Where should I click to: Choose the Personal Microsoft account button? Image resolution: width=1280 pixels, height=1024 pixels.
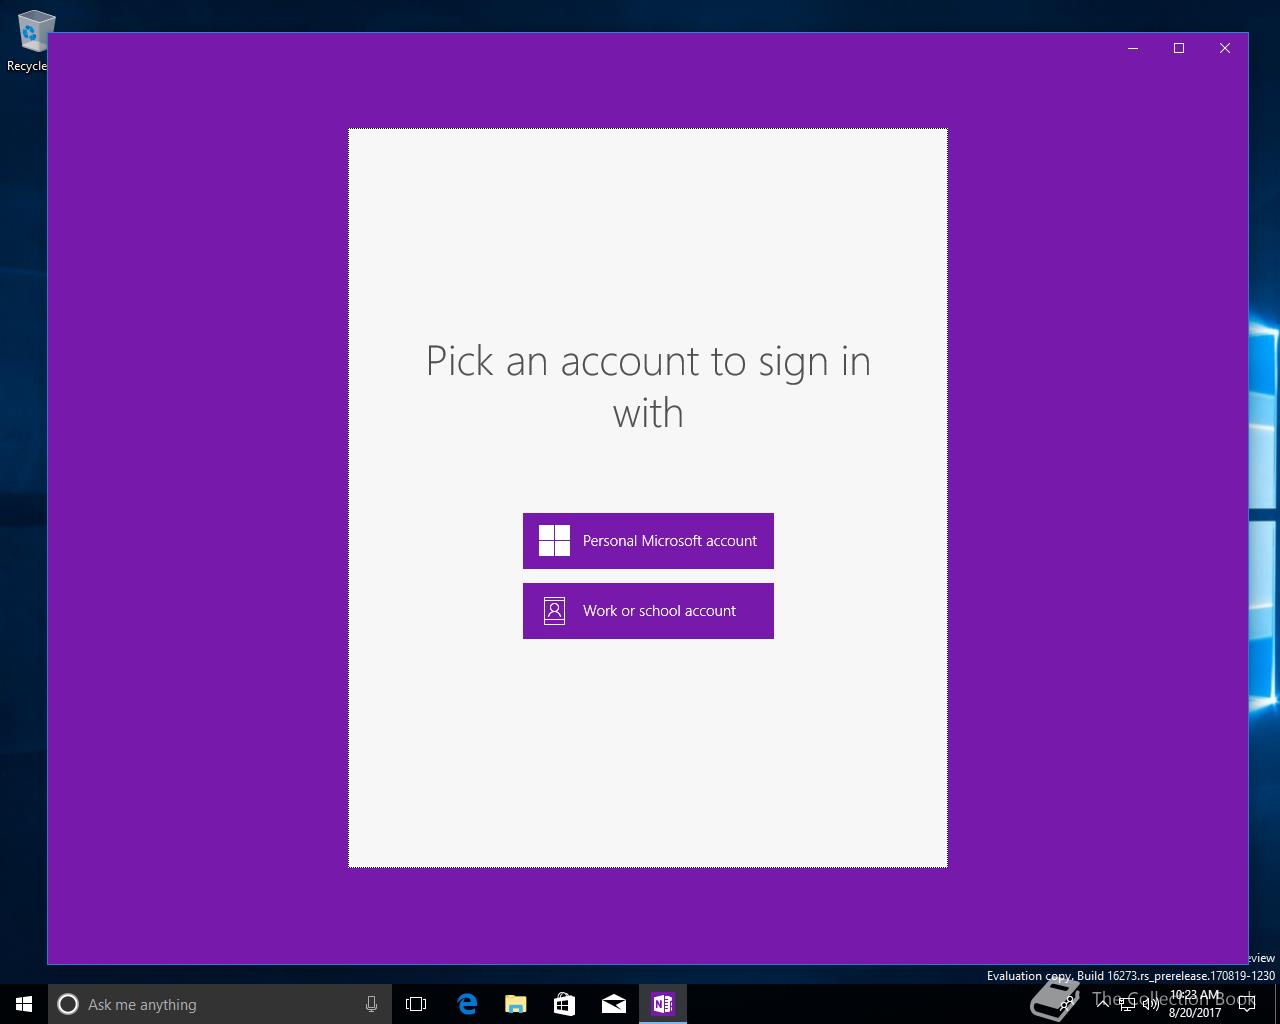648,541
